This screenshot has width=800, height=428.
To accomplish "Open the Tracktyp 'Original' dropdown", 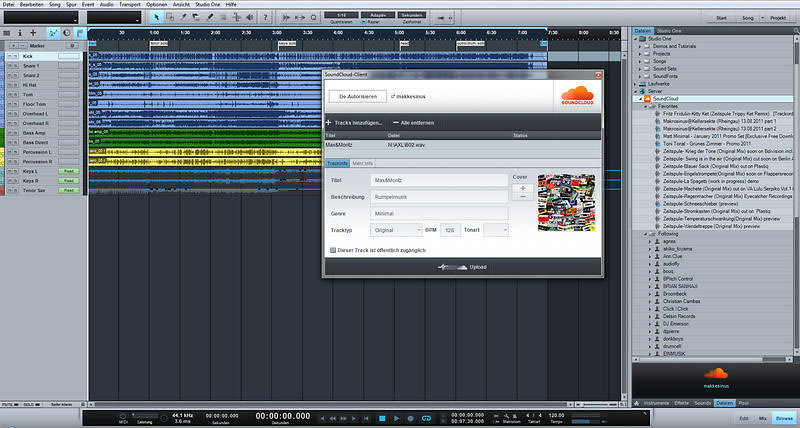I will tap(396, 230).
